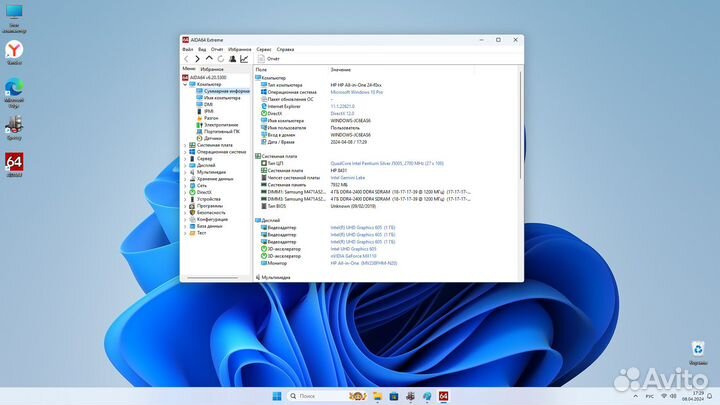Screen dimensions: 720x405
Task: Expand the Сервер tree node
Action: [185, 158]
